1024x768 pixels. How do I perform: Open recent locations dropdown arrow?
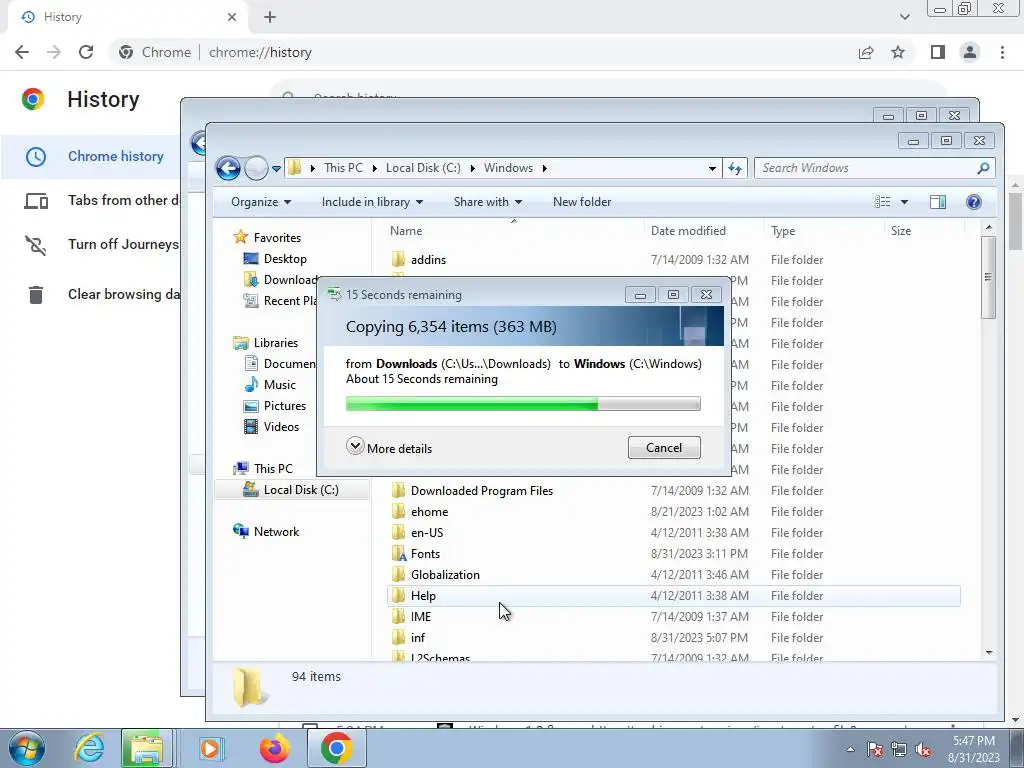(276, 169)
